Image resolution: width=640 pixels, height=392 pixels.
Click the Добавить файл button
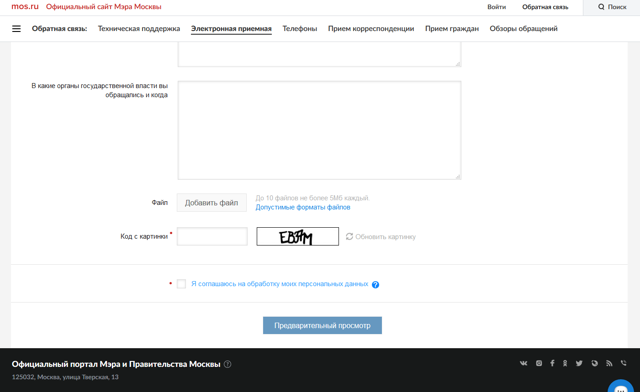[211, 203]
